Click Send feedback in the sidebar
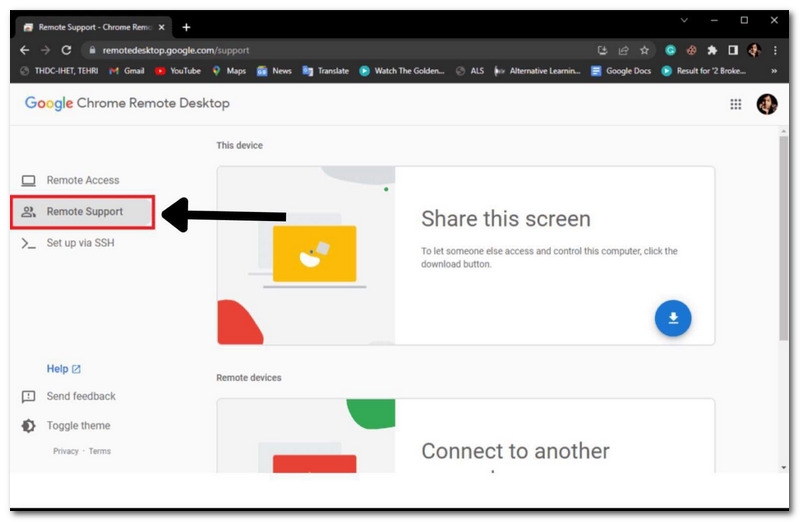 pos(68,396)
